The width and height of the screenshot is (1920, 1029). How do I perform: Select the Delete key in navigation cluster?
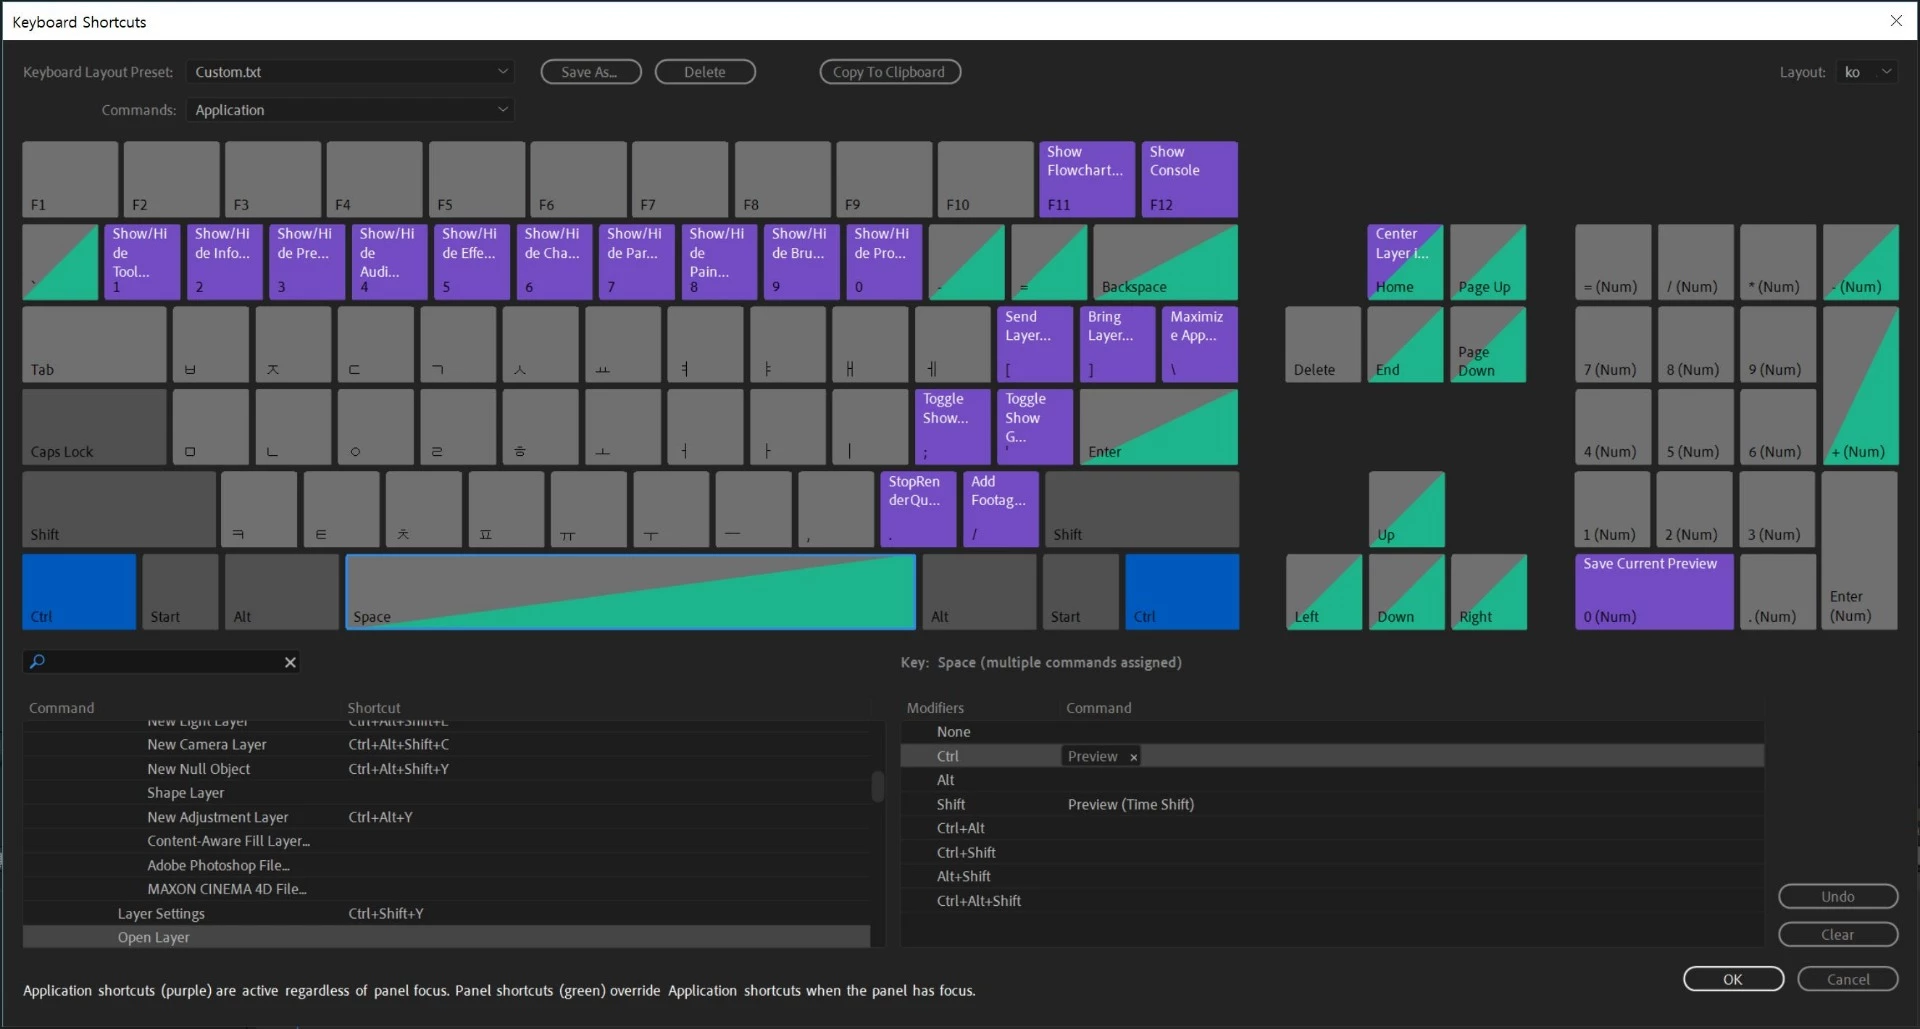click(x=1323, y=344)
